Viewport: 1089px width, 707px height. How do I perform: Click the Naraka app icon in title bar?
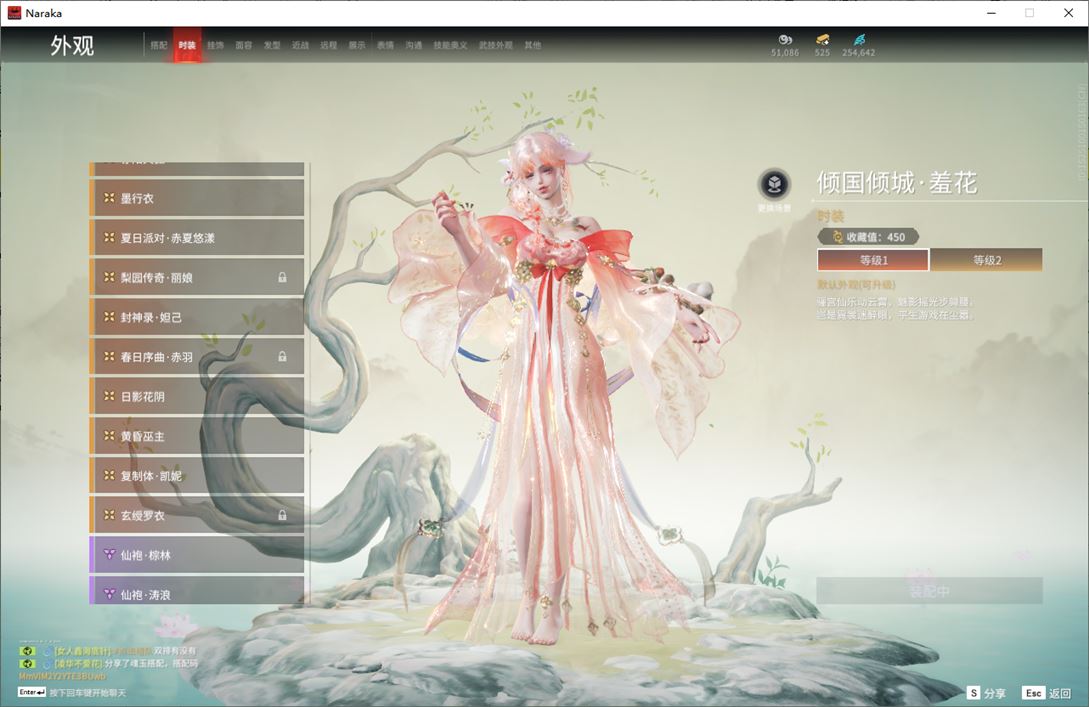14,13
